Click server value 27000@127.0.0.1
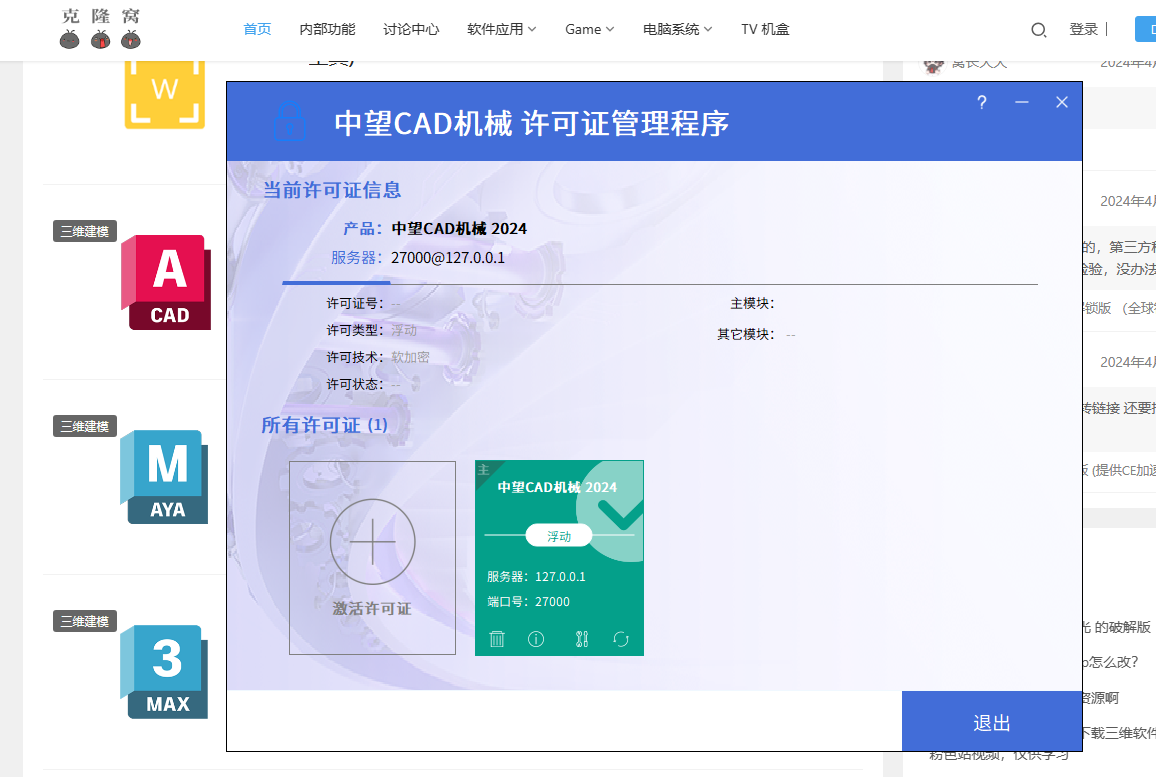 (448, 257)
